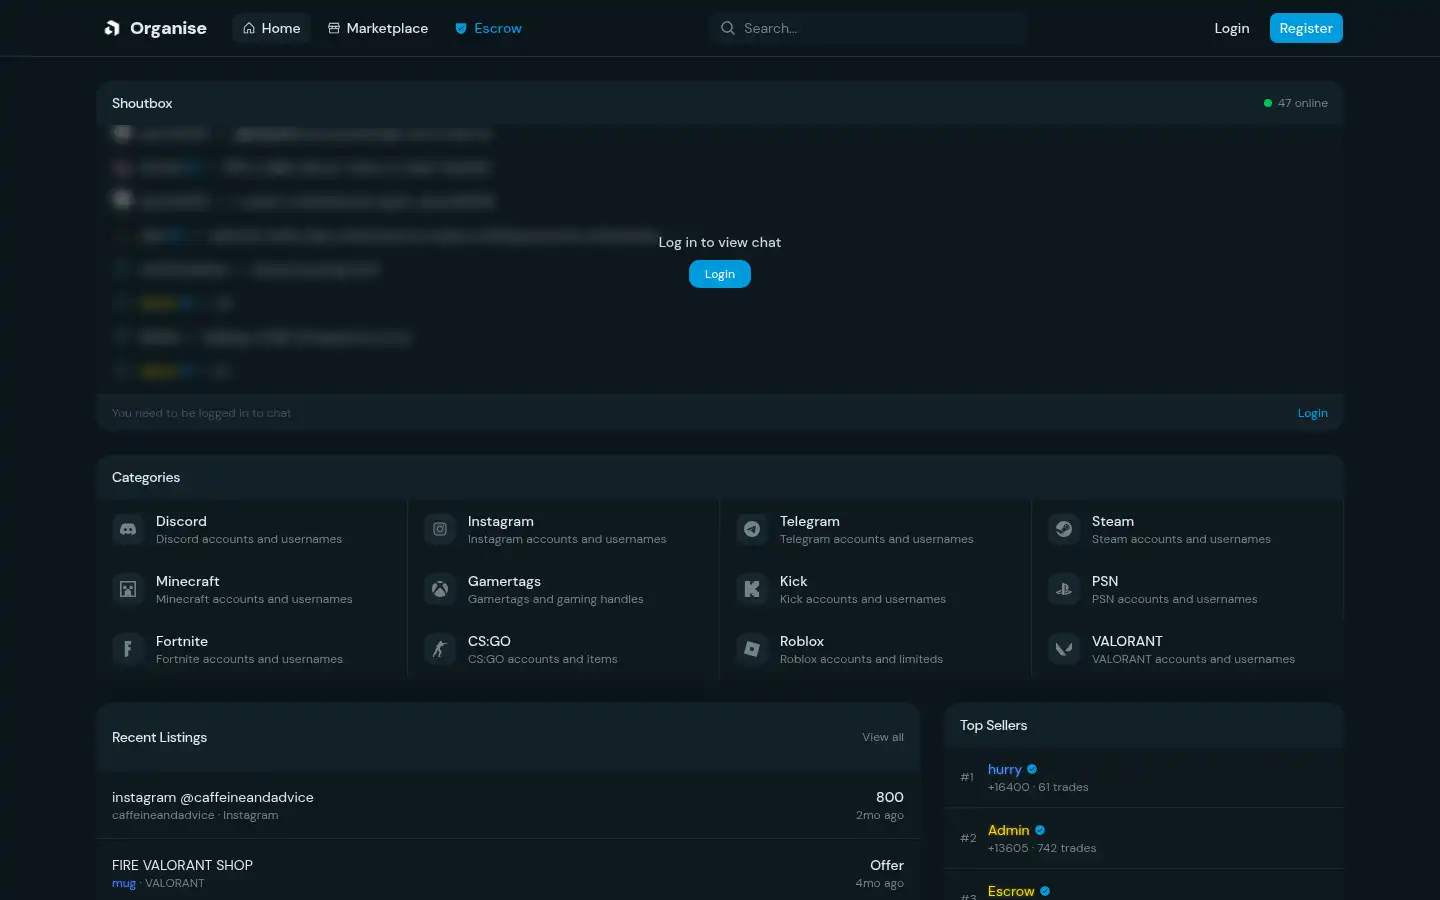The height and width of the screenshot is (900, 1440).
Task: Open the Marketplace tab
Action: coord(378,28)
